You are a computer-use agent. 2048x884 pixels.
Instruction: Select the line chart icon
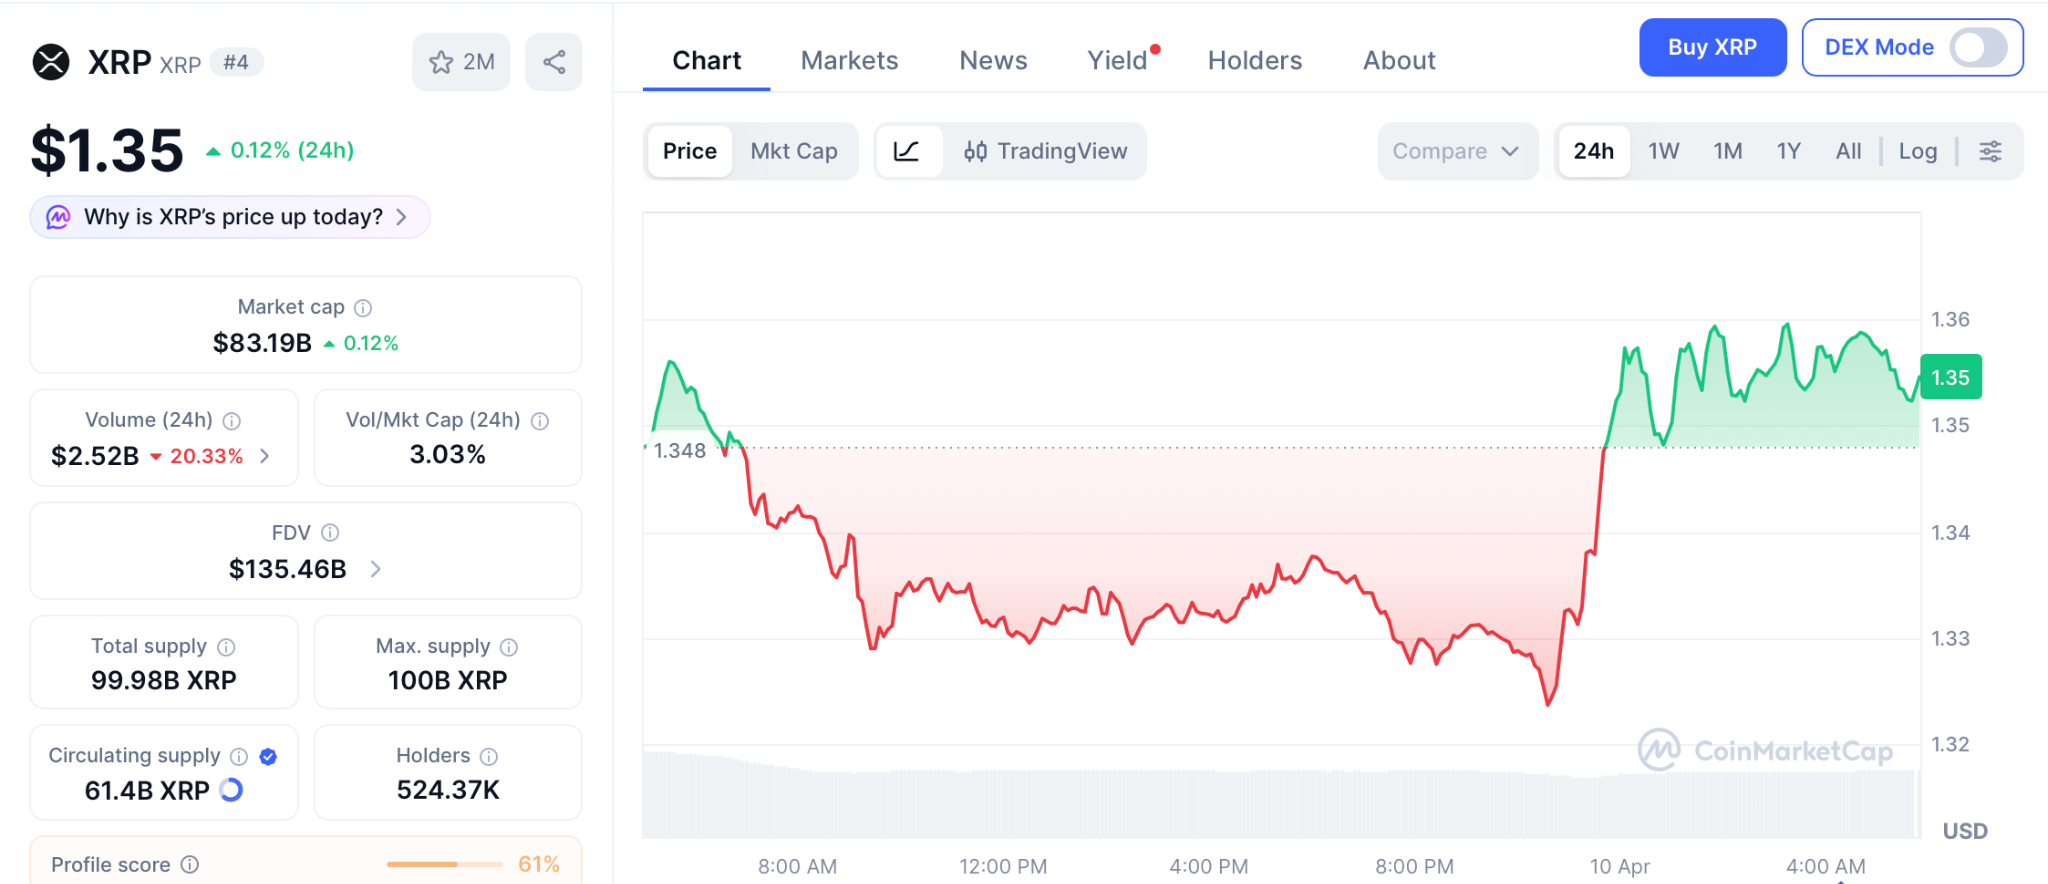[x=906, y=151]
